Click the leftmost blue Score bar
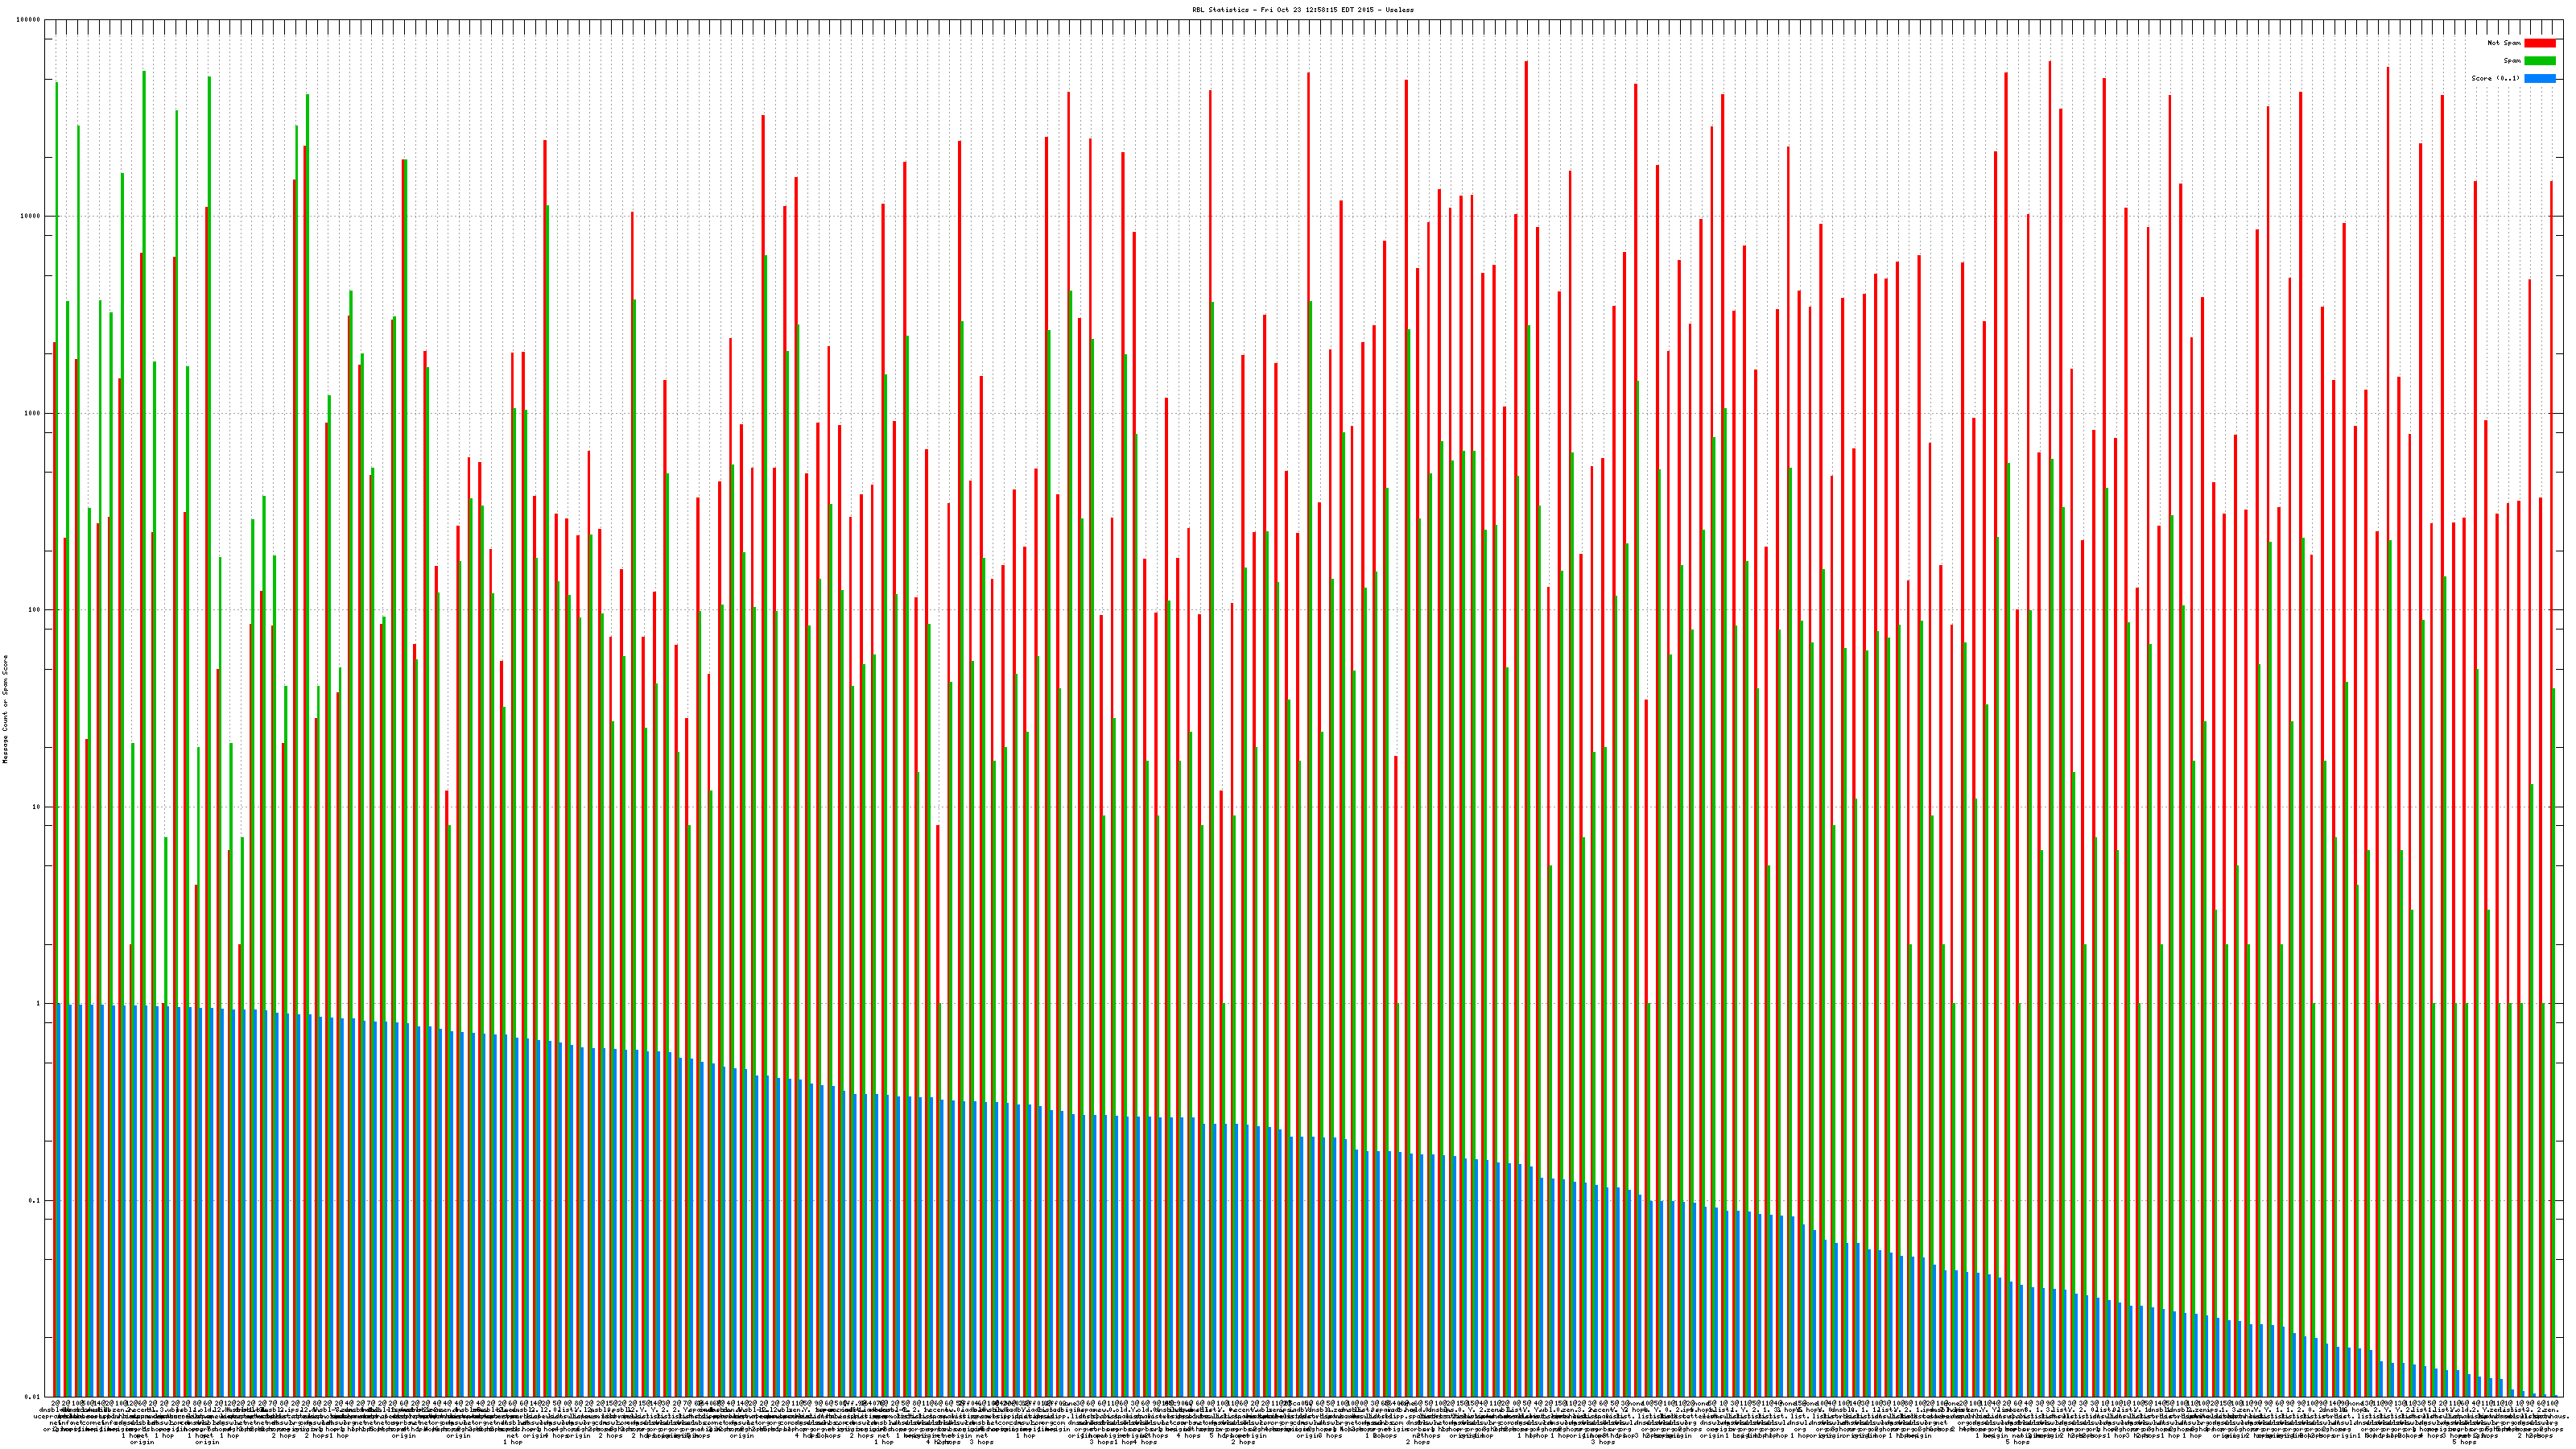This screenshot has width=2576, height=1449. (59, 1200)
